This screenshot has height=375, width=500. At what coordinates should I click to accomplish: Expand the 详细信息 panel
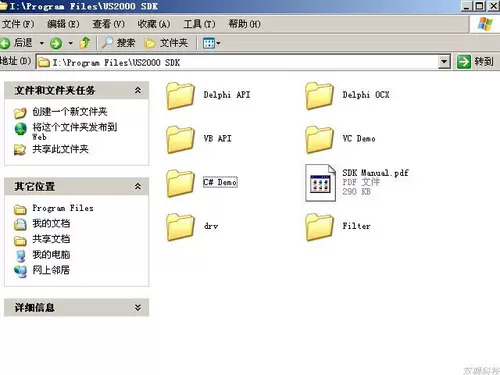pyautogui.click(x=138, y=307)
